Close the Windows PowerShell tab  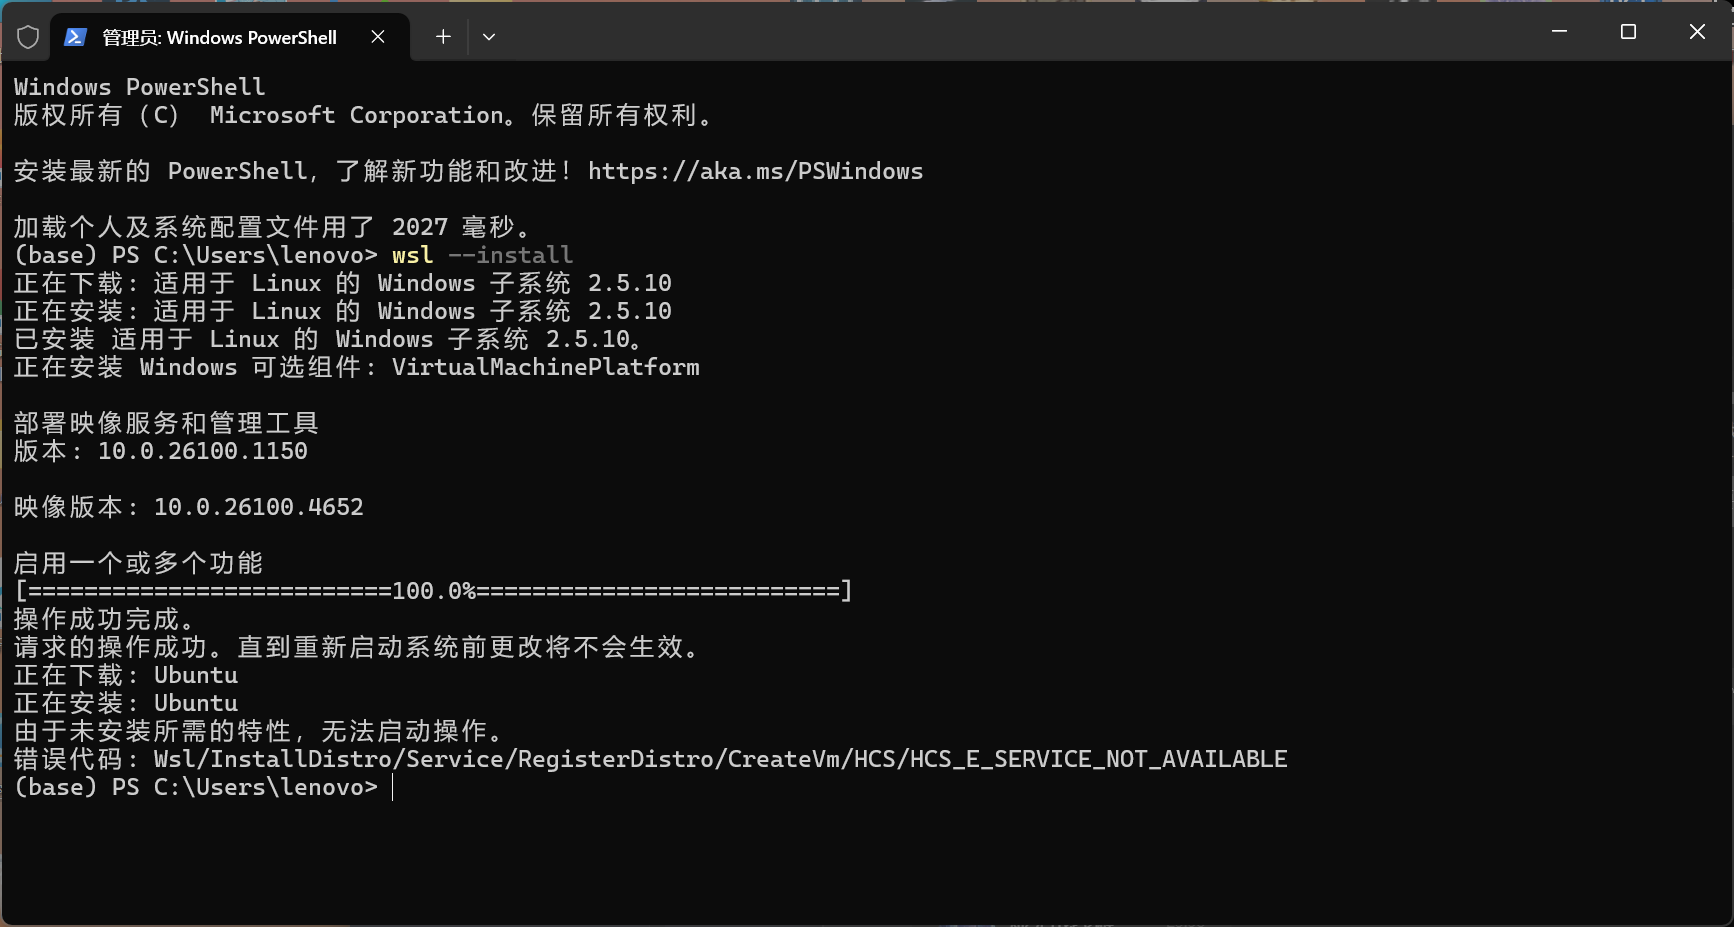point(378,37)
